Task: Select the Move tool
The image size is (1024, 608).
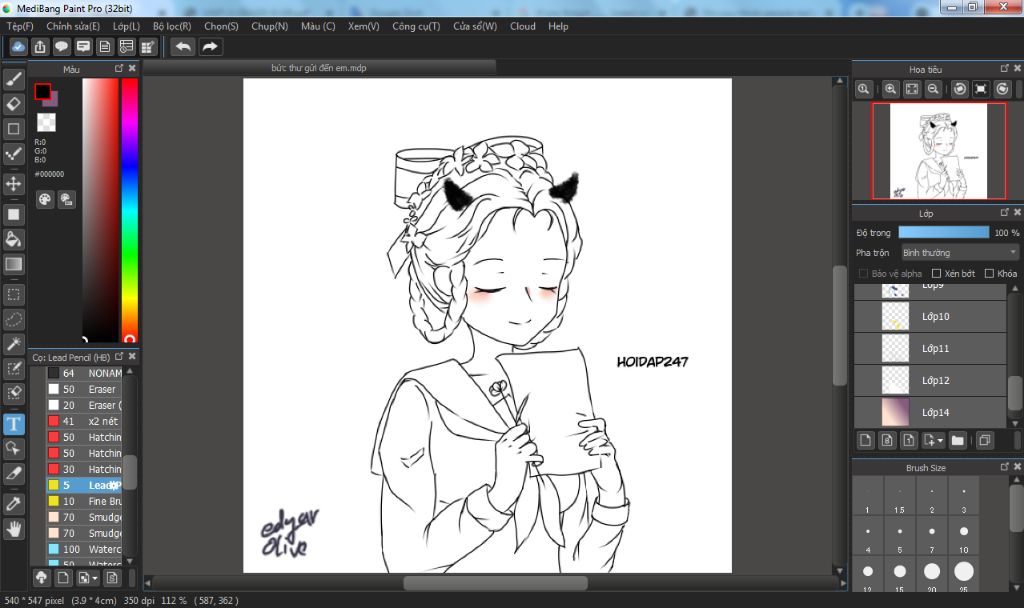Action: (14, 184)
